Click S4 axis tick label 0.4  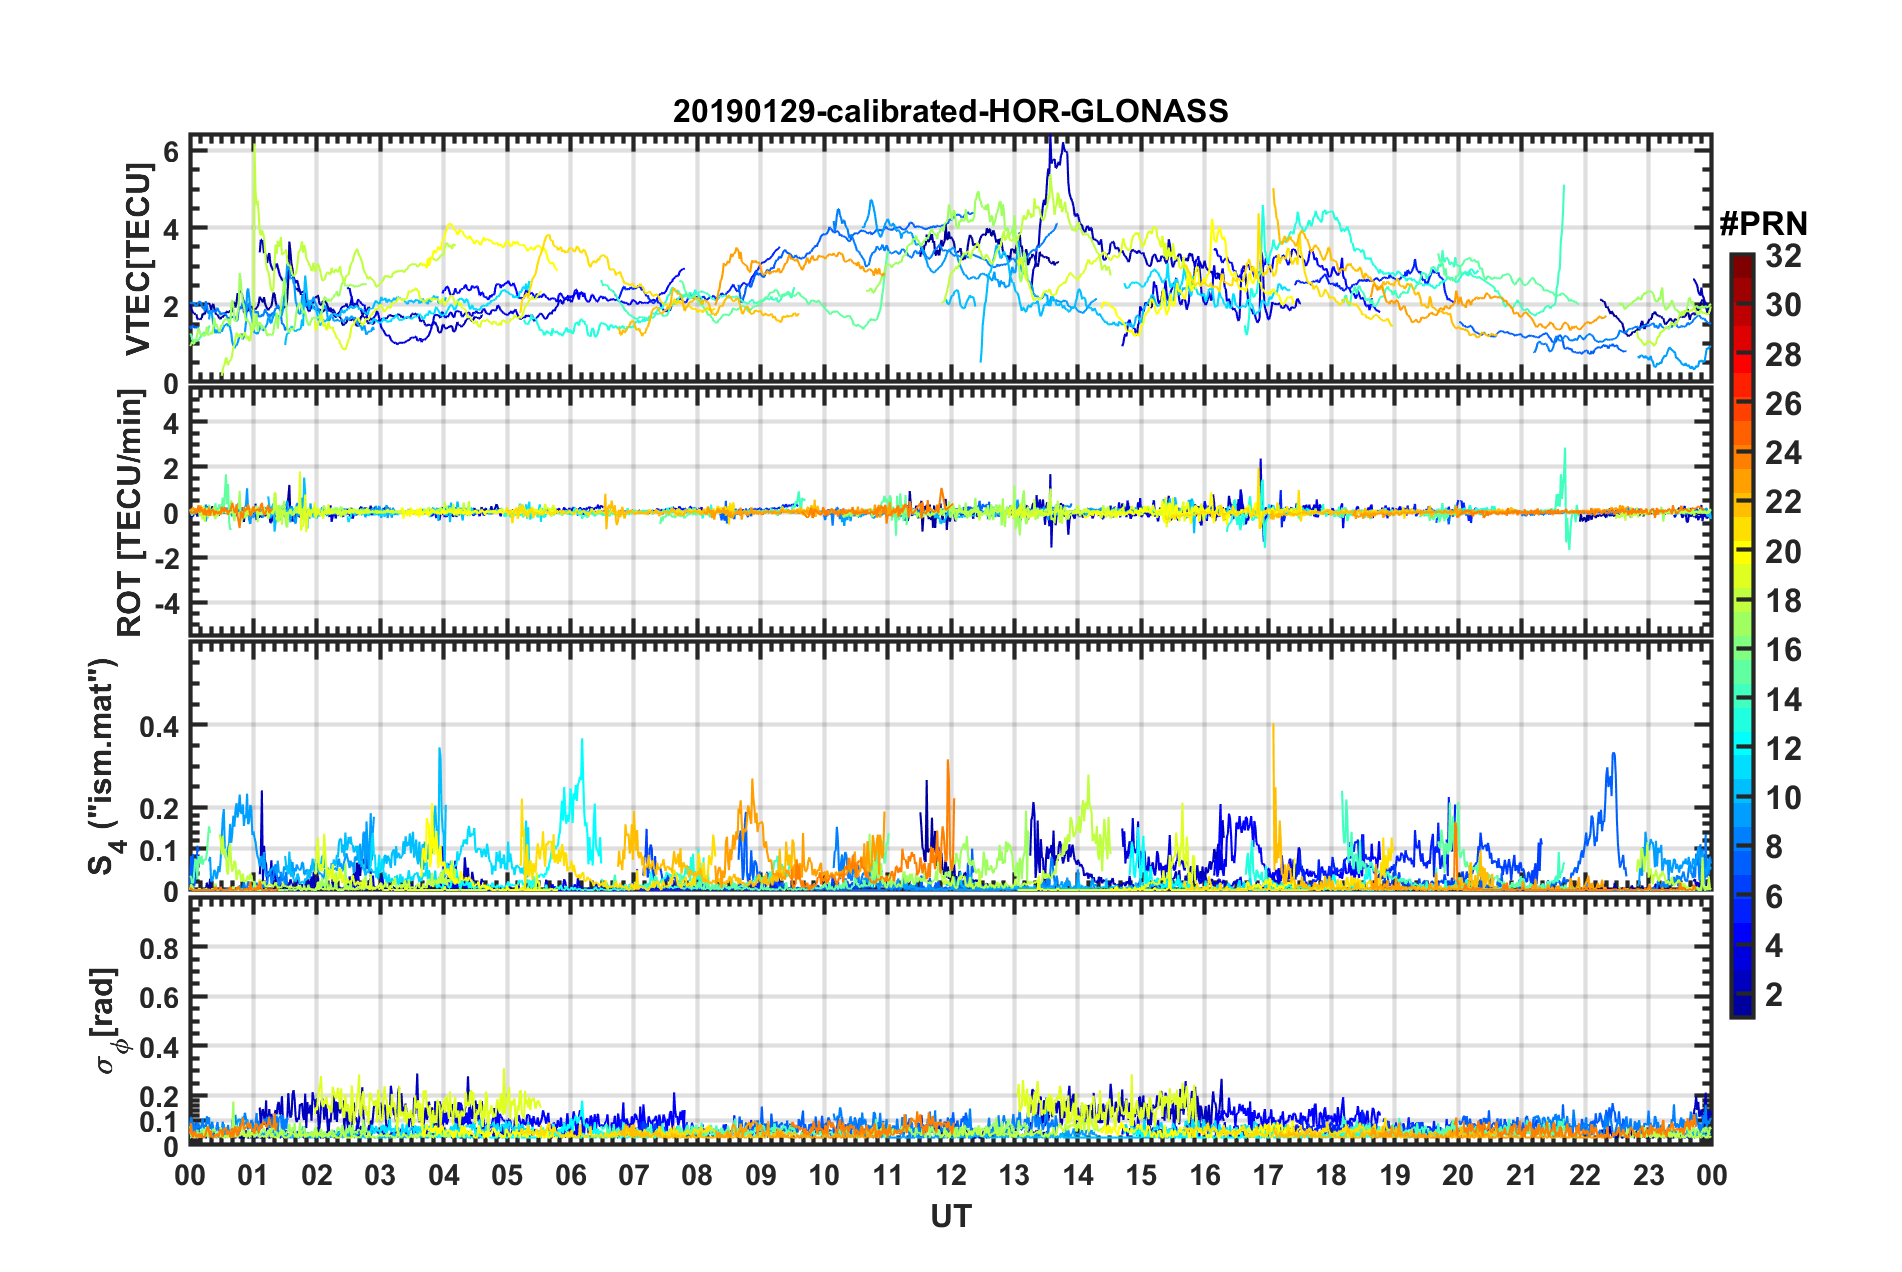pyautogui.click(x=160, y=726)
